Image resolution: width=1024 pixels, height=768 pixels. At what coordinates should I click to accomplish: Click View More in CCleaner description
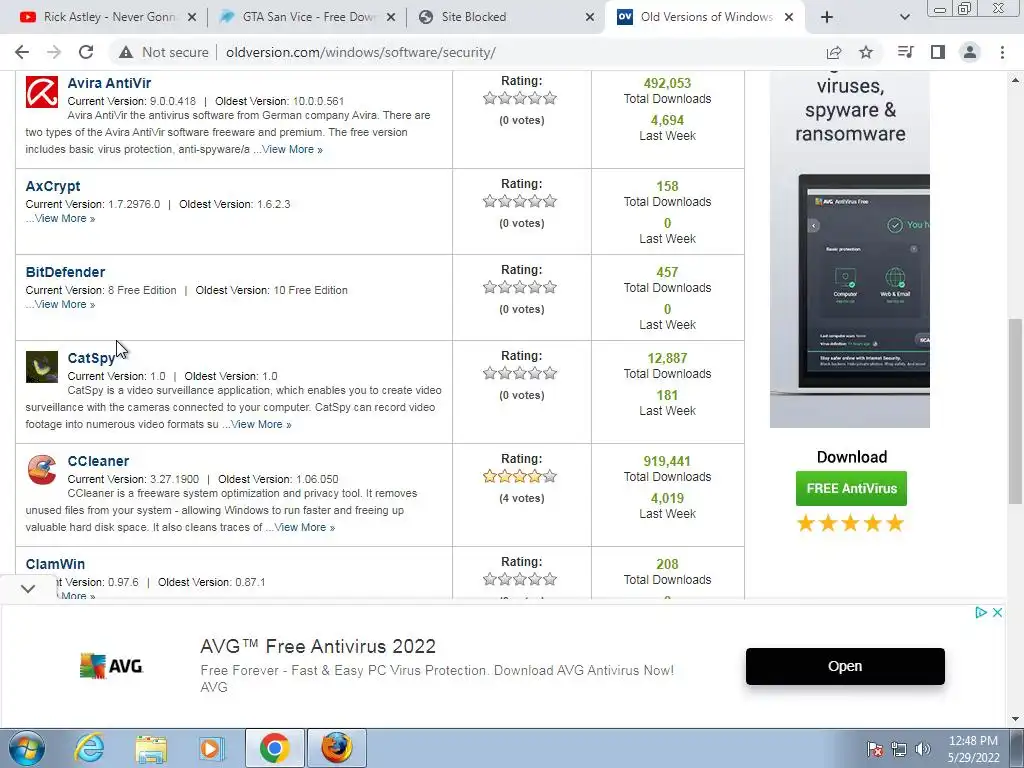(304, 528)
